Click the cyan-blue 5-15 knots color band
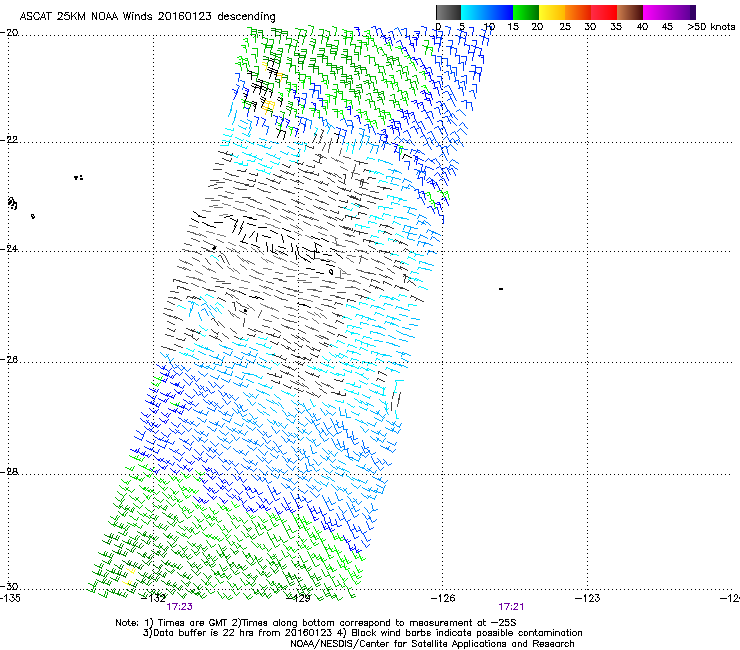Viewport: 740px width, 650px height. pos(487,12)
